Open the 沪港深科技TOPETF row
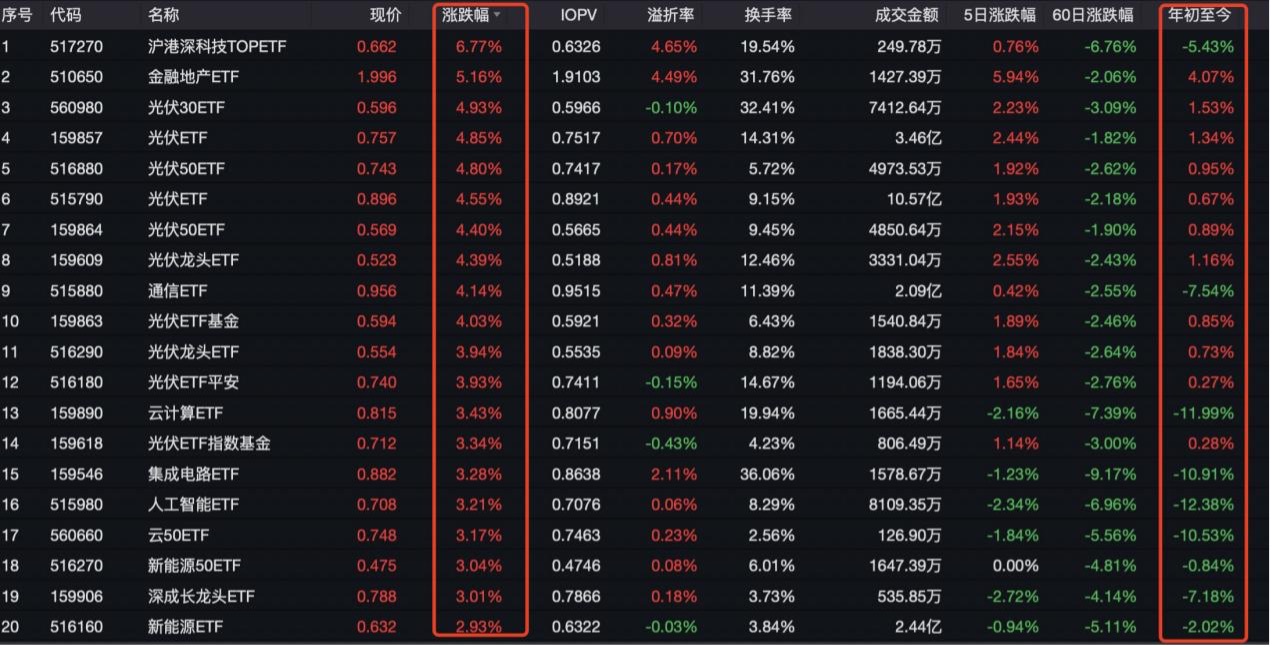Screen dimensions: 1274x647 pos(637,46)
